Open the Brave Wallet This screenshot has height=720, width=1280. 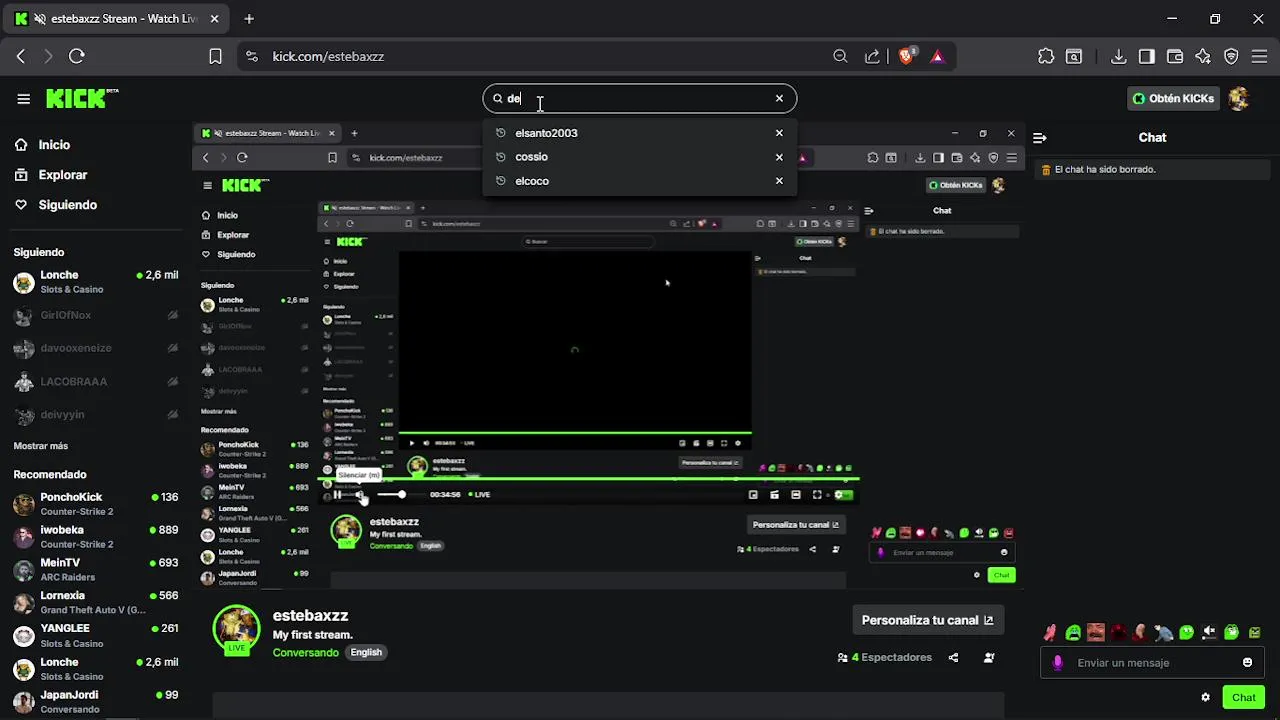1175,56
